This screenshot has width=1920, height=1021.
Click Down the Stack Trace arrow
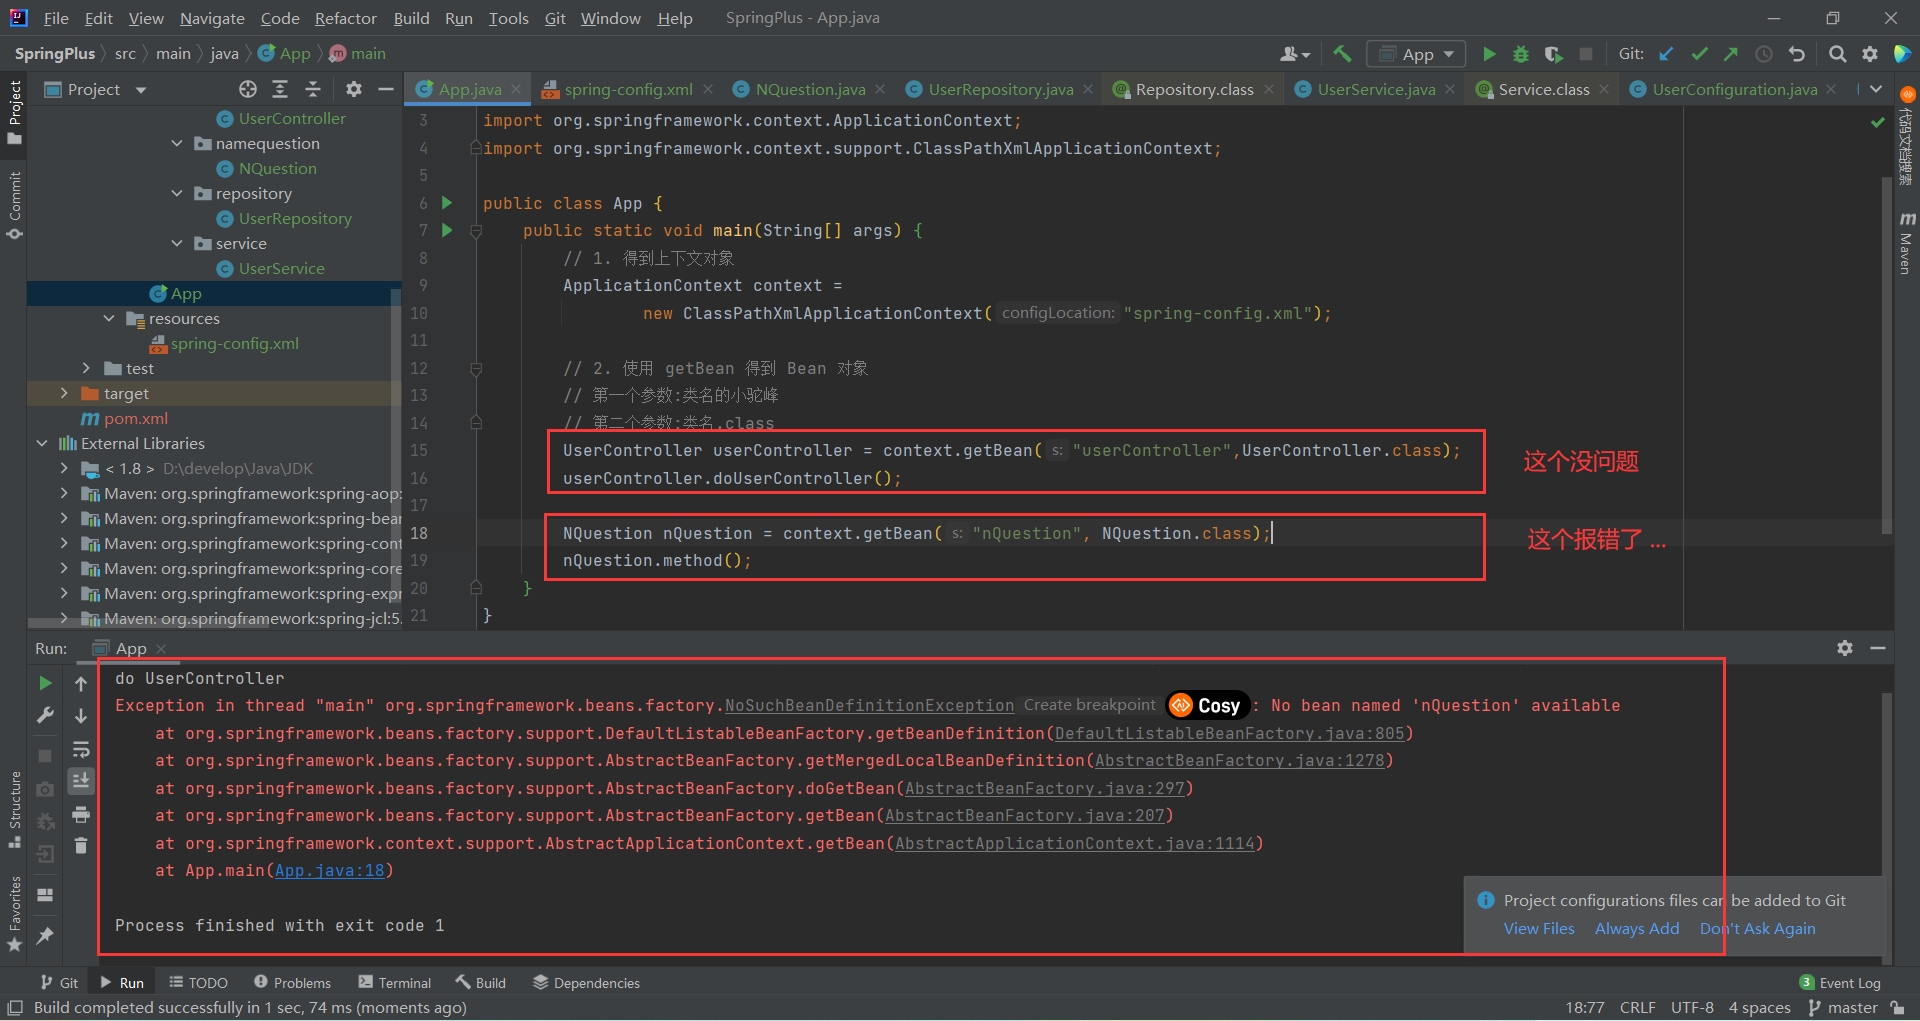click(x=81, y=715)
